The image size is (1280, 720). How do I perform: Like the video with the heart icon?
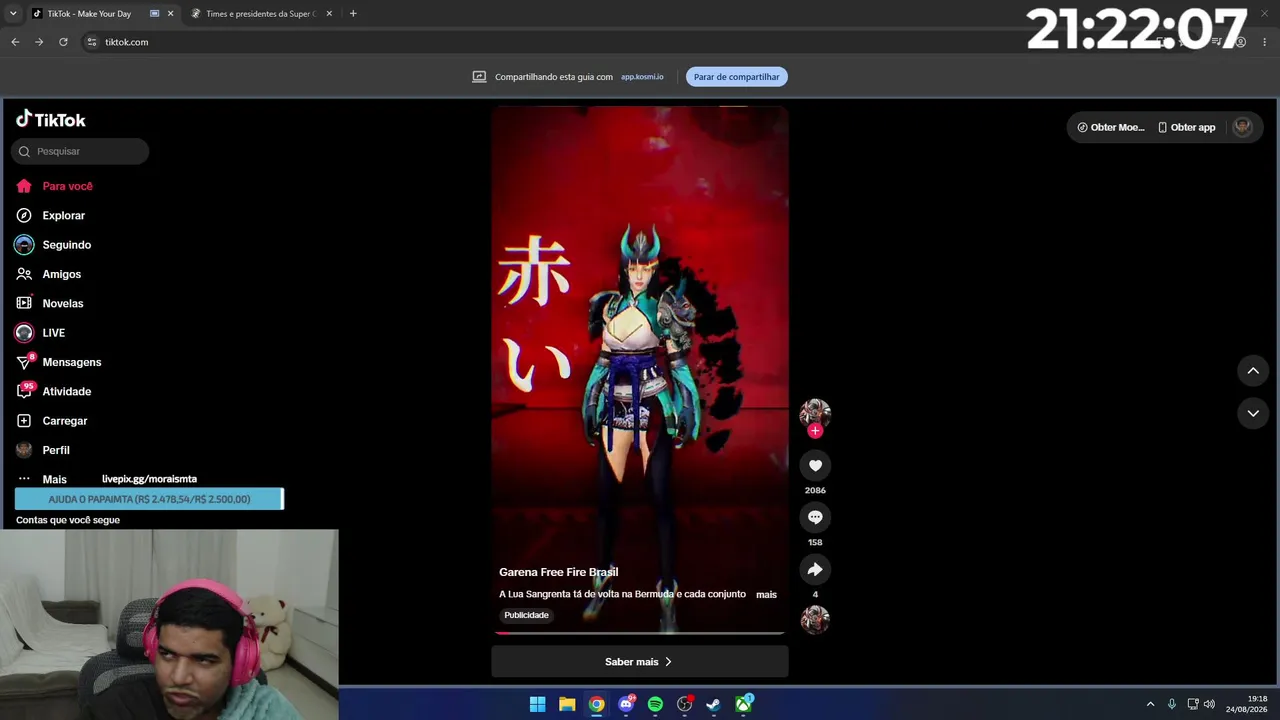815,465
